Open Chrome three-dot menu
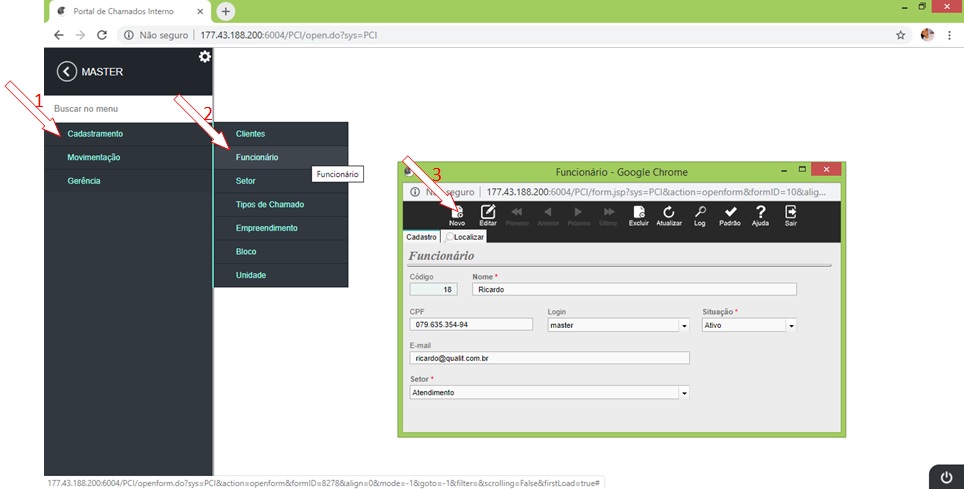This screenshot has width=964, height=489. pos(950,35)
